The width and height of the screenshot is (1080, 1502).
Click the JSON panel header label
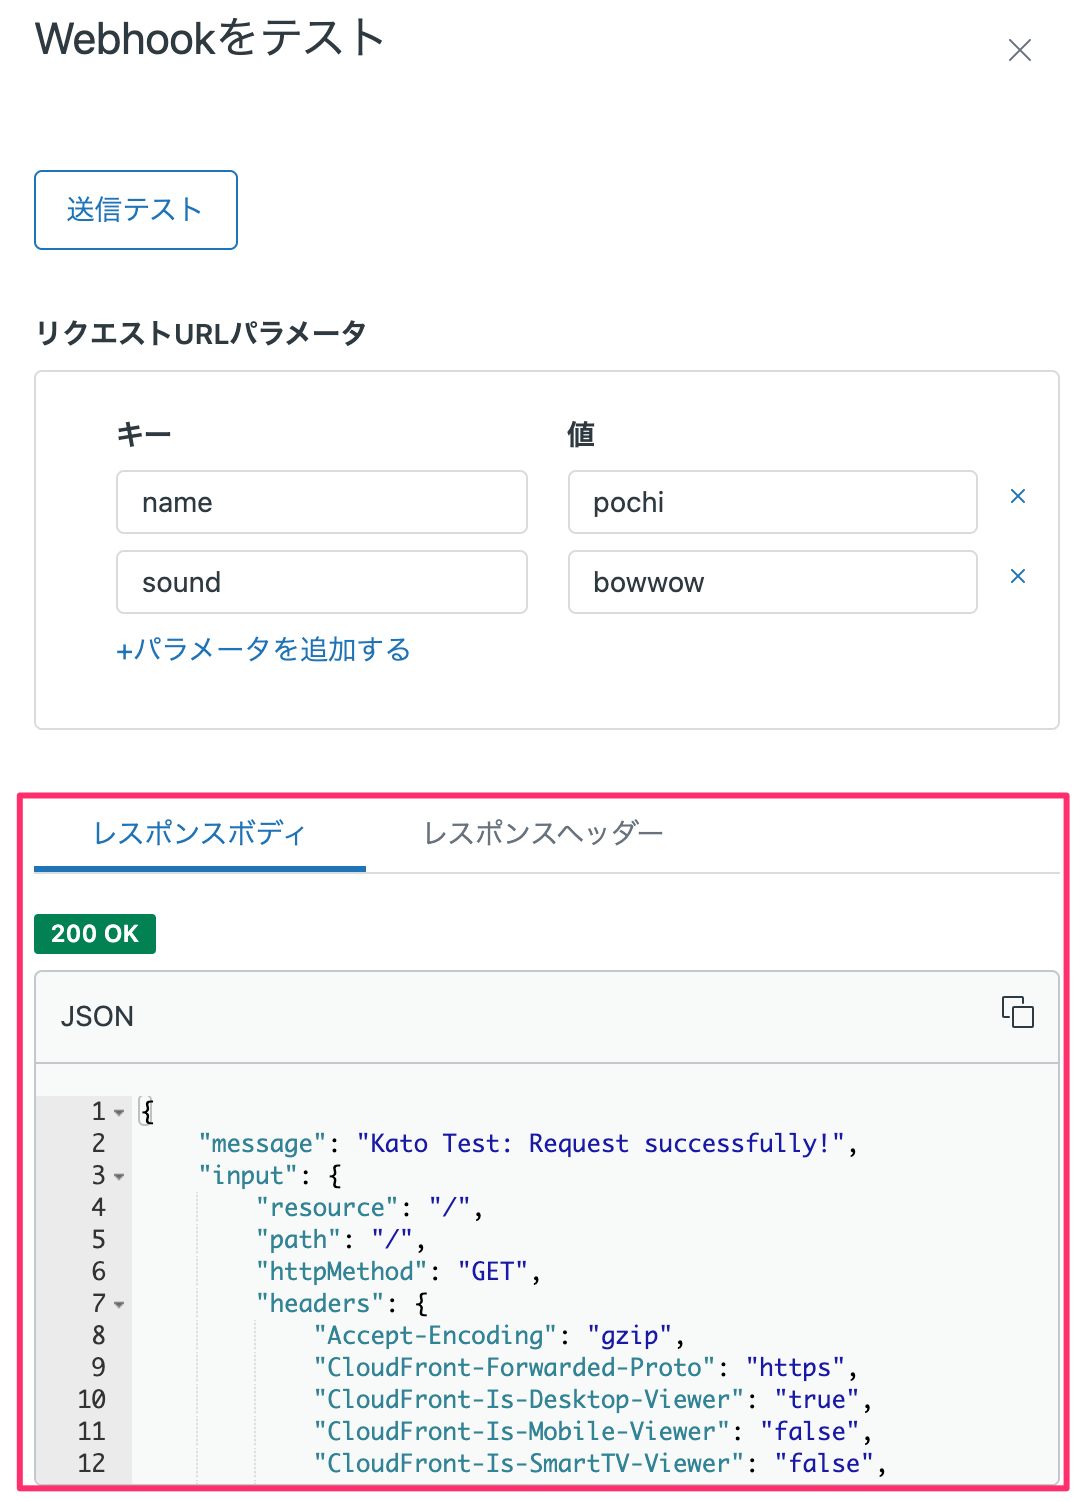pos(97,1016)
